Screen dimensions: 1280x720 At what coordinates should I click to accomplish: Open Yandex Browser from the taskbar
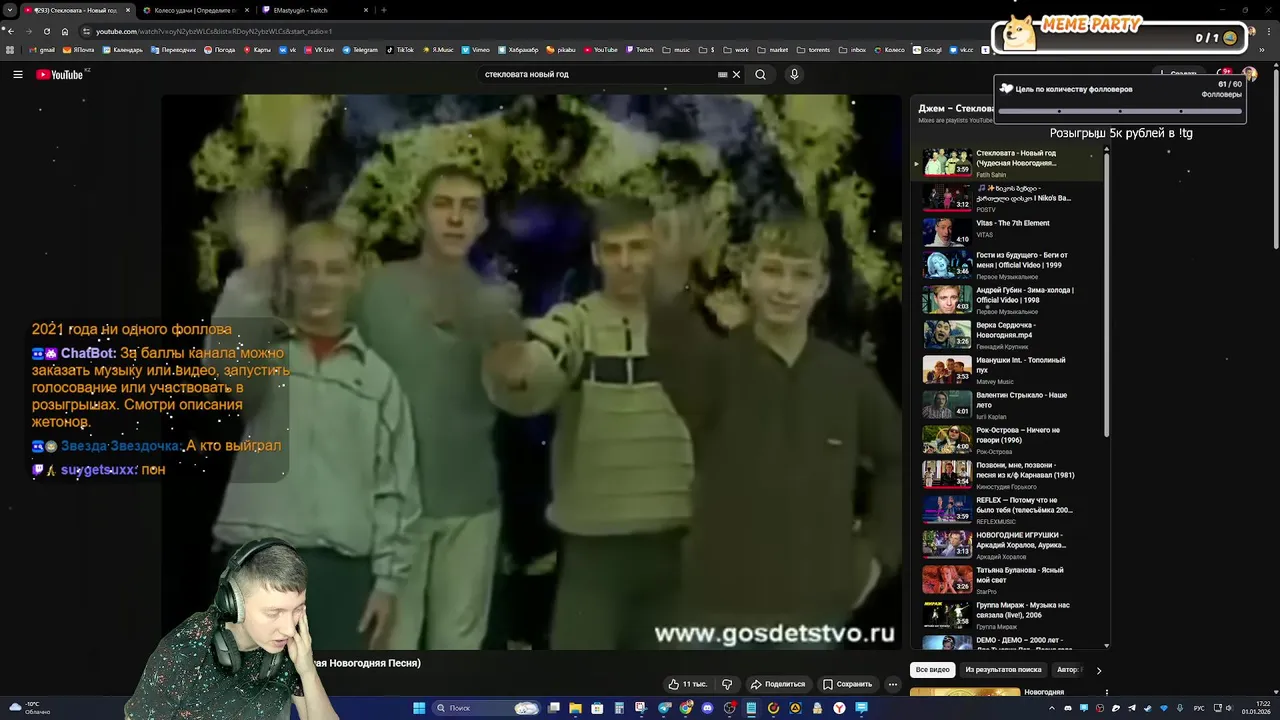(839, 708)
